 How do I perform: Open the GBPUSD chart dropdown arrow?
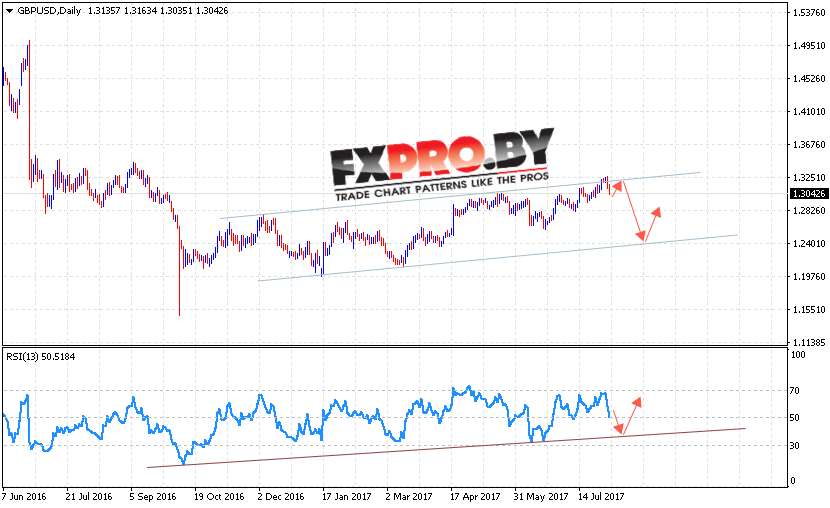point(9,11)
